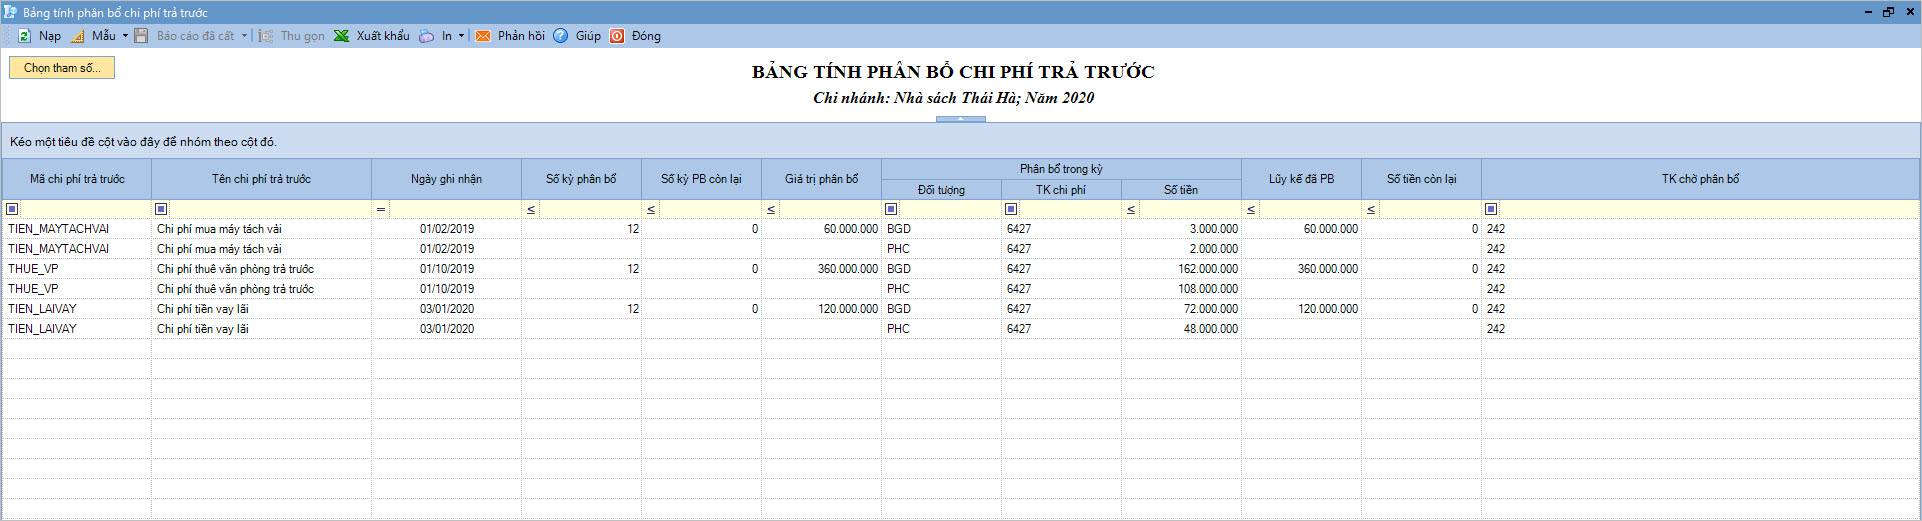Click the Nạp reload icon

click(x=25, y=36)
